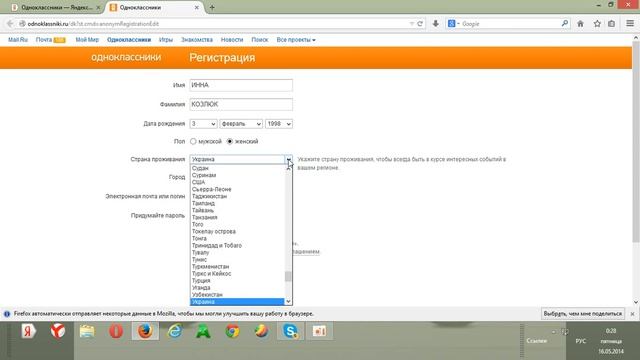Select the женский gender radio button
The height and width of the screenshot is (360, 640).
(230, 141)
